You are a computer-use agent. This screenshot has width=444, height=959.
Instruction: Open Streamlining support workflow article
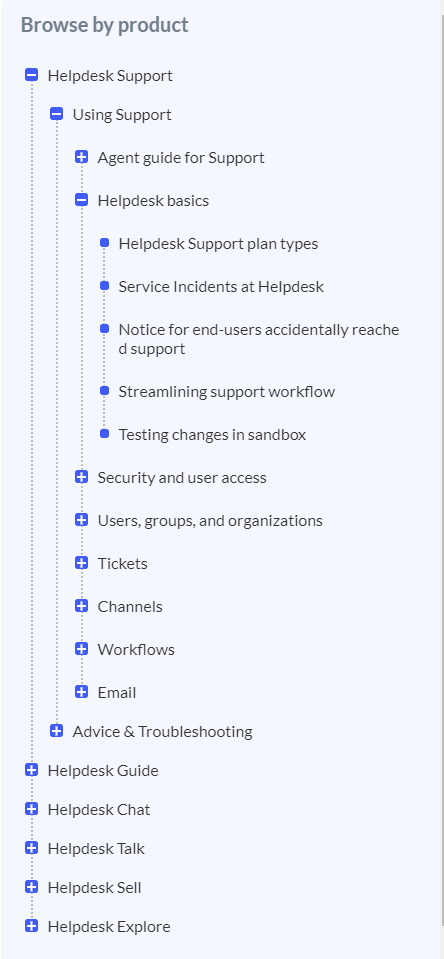(227, 391)
